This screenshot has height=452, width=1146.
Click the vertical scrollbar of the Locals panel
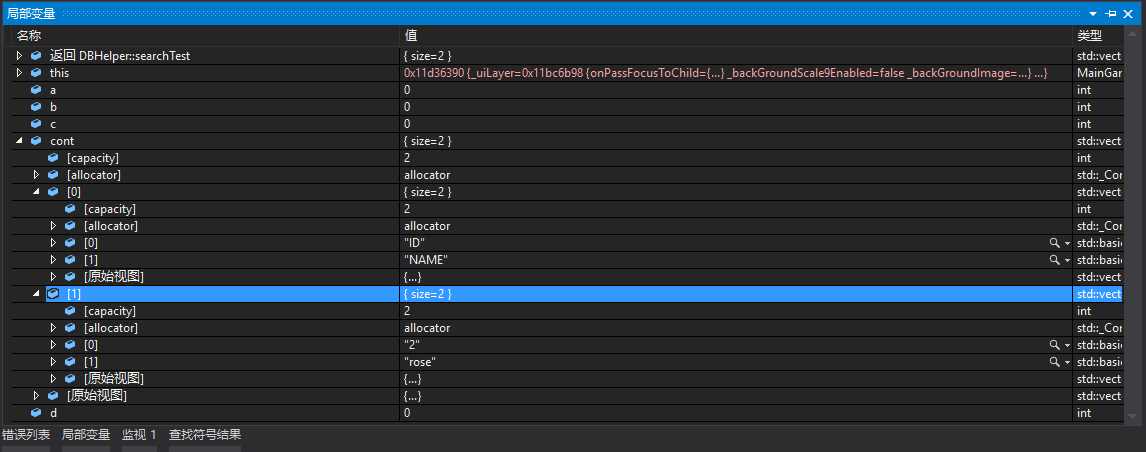coord(1133,224)
